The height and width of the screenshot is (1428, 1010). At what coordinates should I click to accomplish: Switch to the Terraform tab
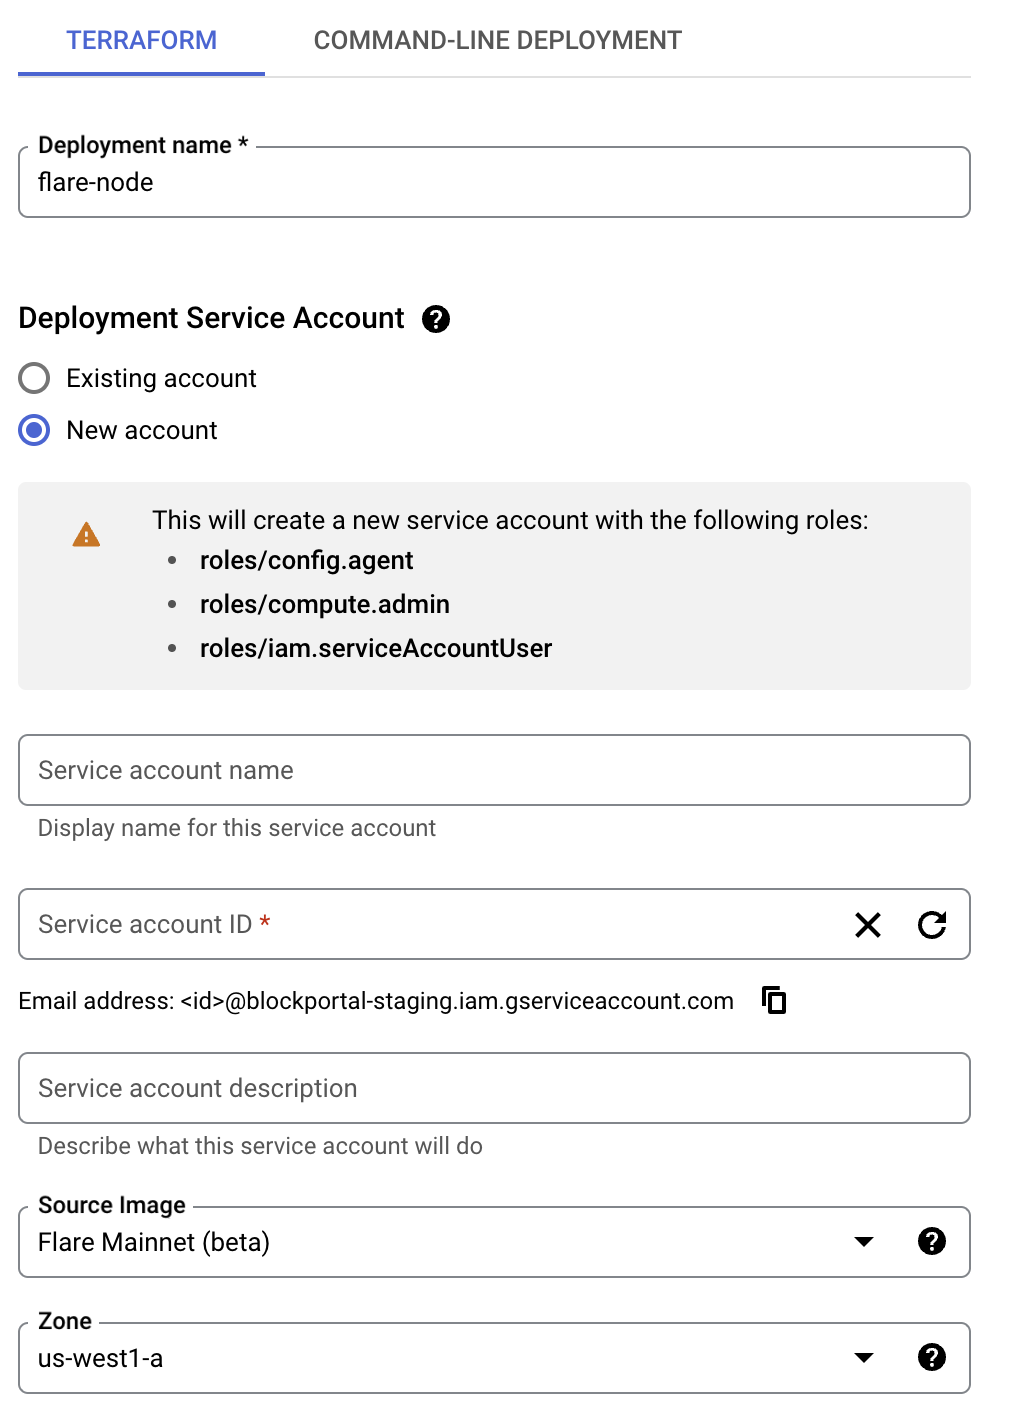[141, 41]
